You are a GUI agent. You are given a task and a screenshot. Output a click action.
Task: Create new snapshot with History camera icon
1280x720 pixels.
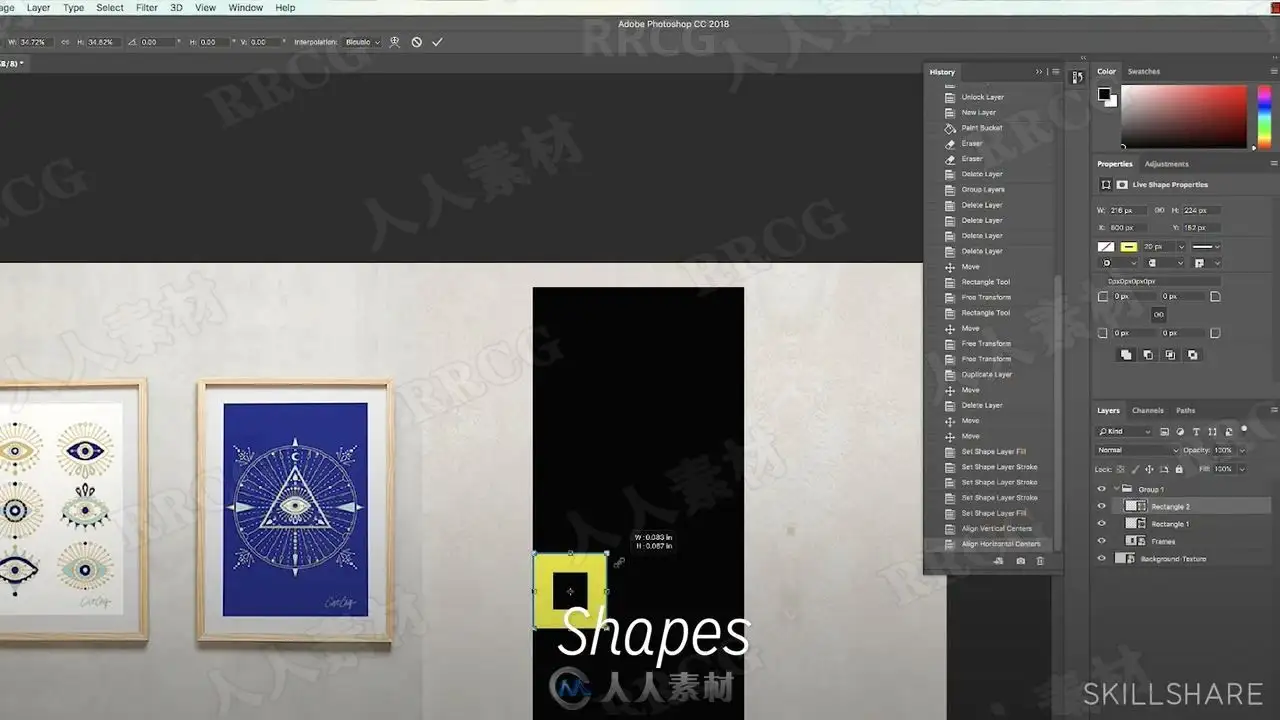click(1020, 562)
